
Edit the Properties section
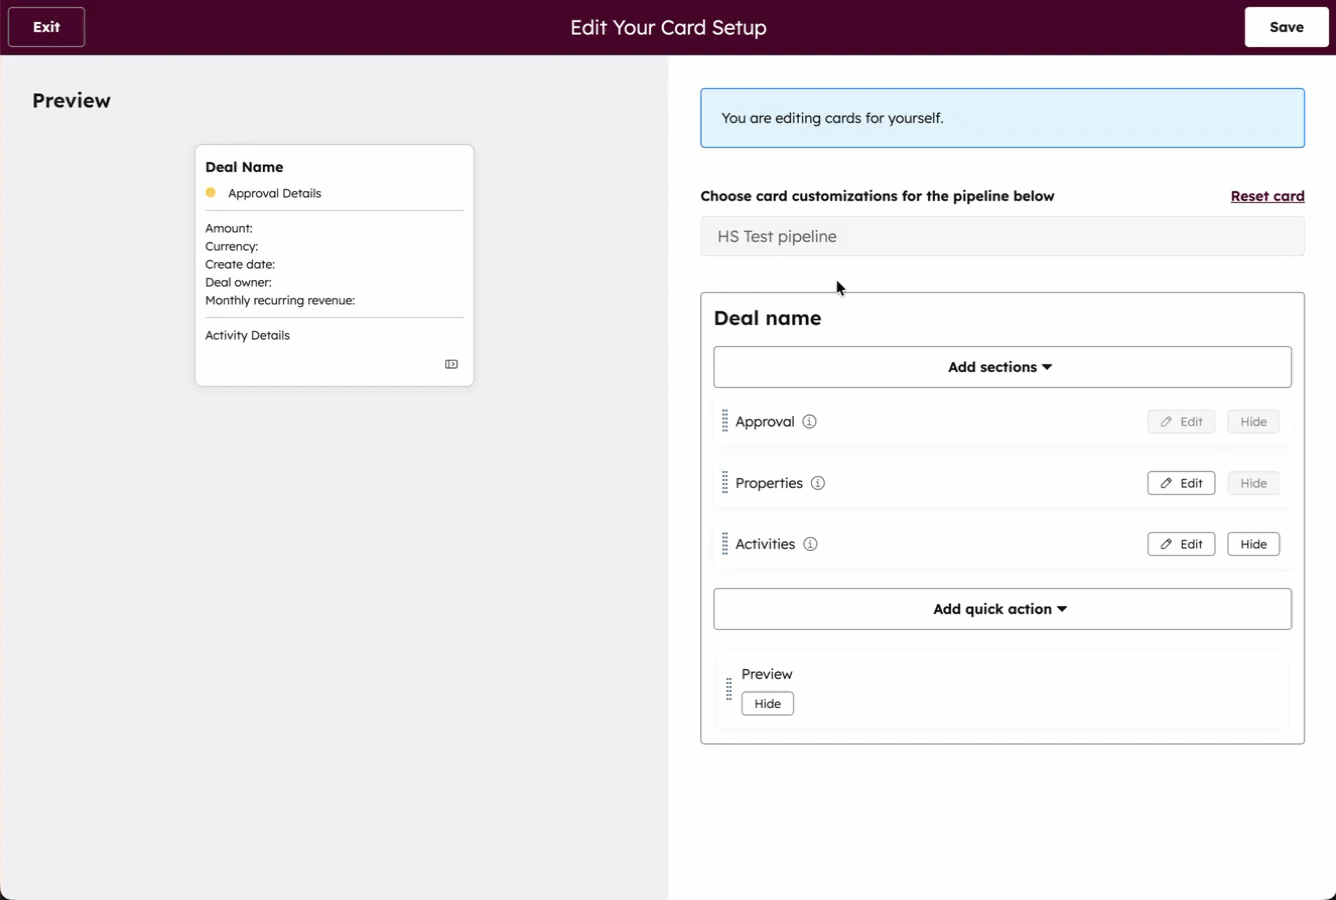1181,483
